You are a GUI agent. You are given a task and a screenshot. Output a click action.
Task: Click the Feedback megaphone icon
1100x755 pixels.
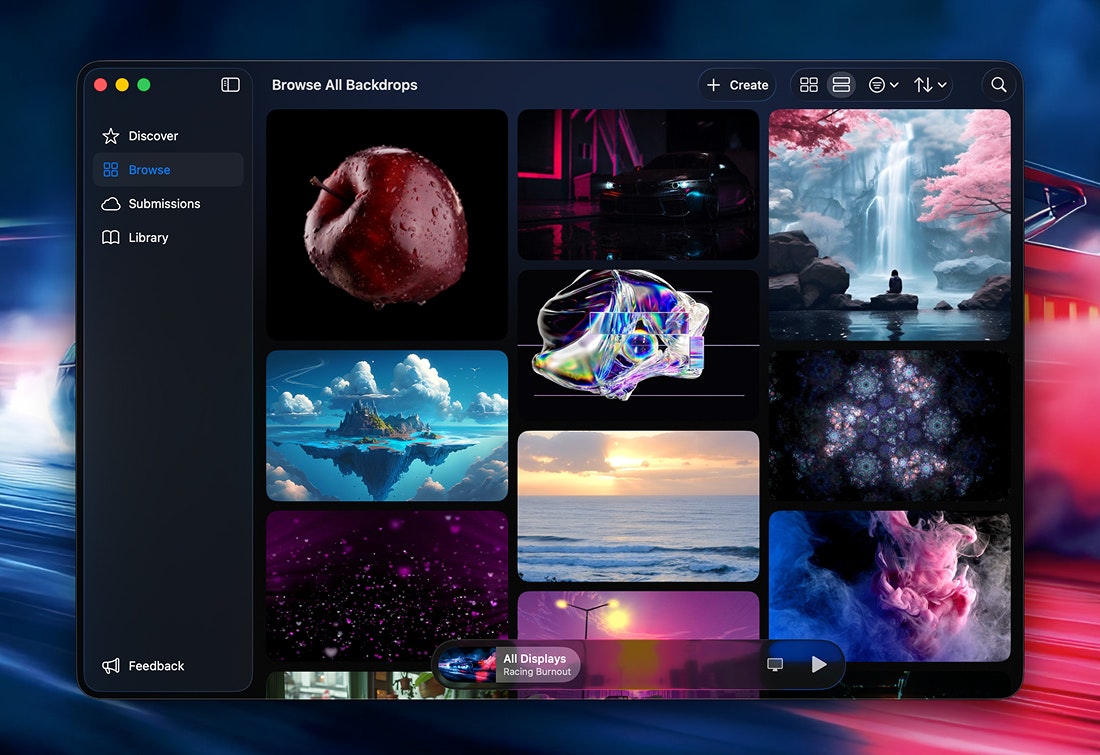tap(110, 666)
